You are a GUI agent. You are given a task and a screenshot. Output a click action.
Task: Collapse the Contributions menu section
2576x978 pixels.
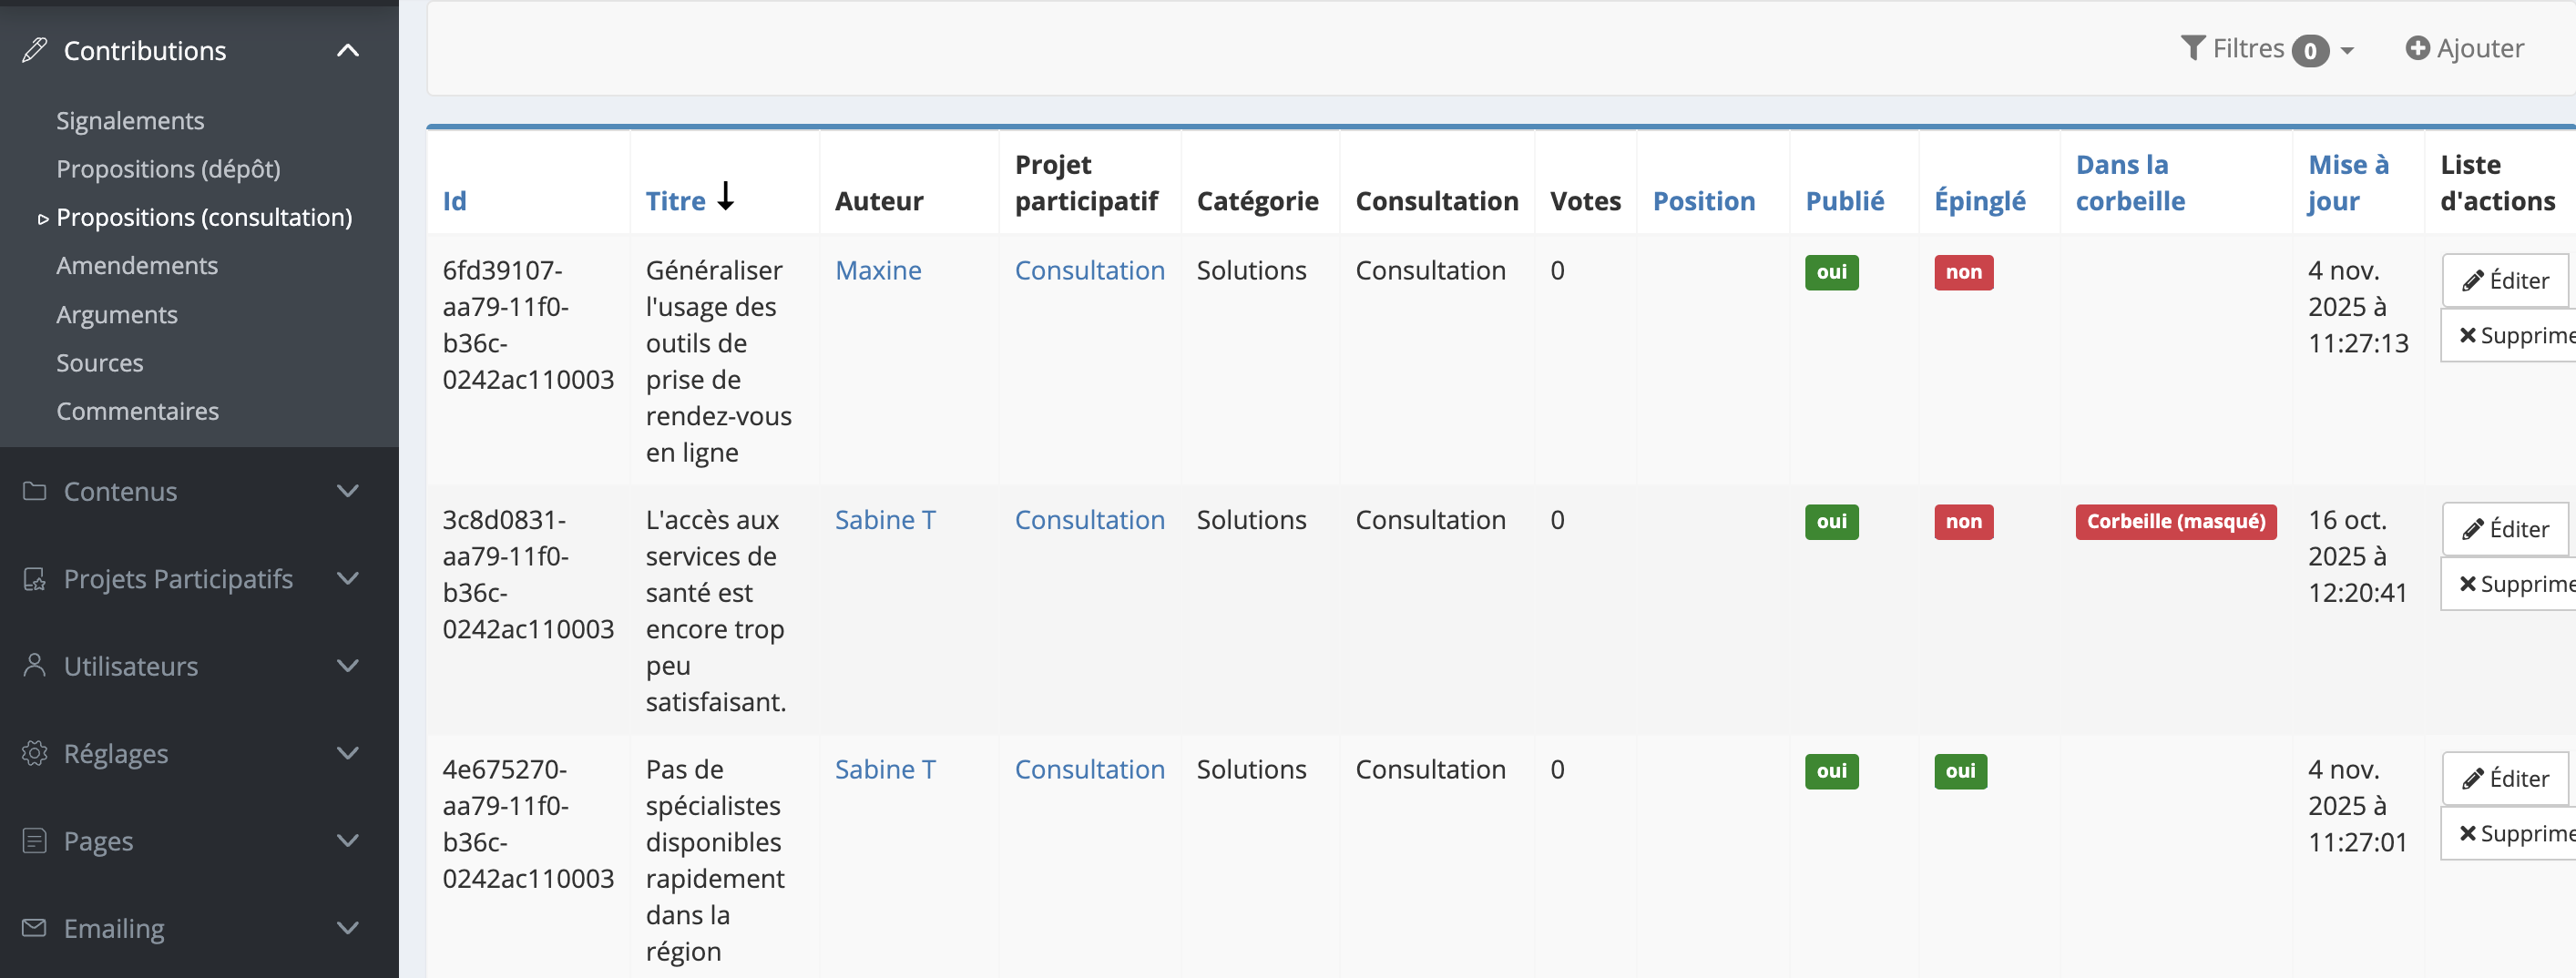(348, 50)
